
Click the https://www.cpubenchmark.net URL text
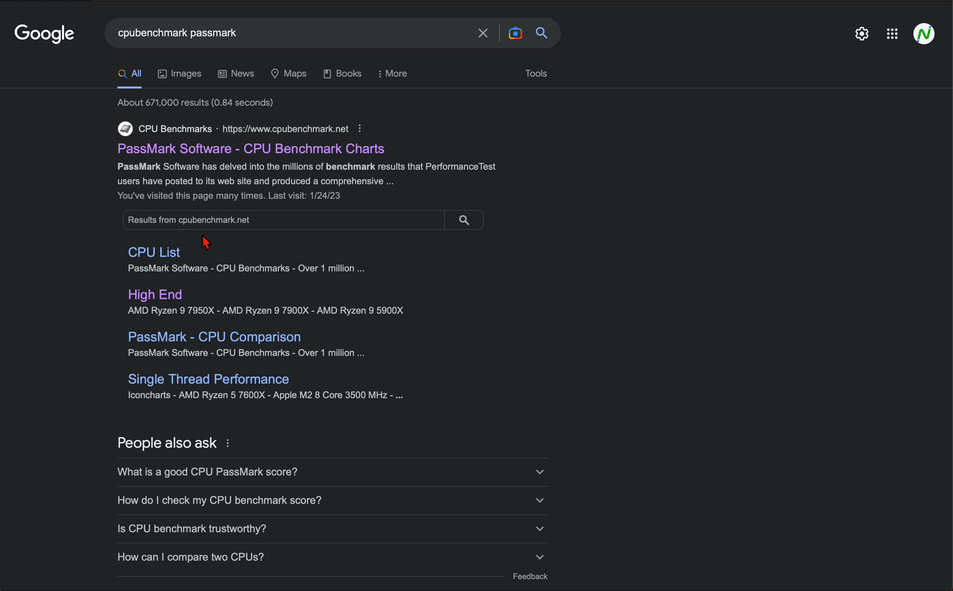pyautogui.click(x=286, y=129)
